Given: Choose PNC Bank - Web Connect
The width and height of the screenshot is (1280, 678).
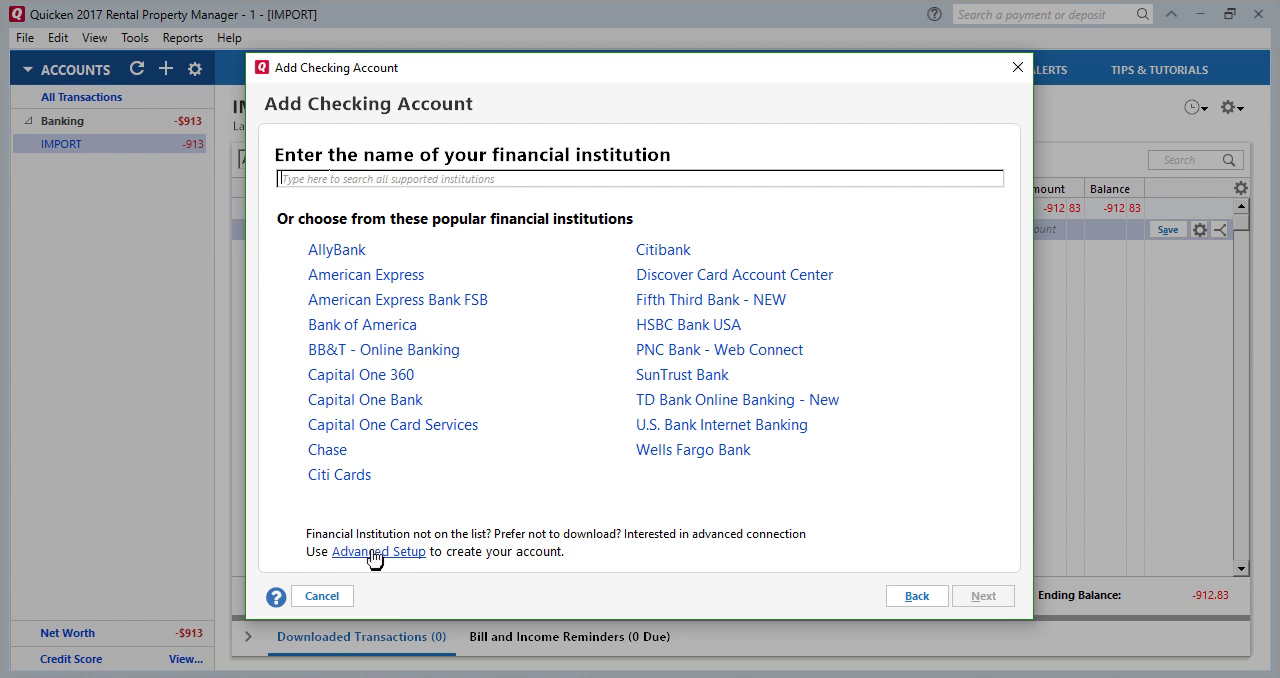Looking at the screenshot, I should pyautogui.click(x=719, y=350).
